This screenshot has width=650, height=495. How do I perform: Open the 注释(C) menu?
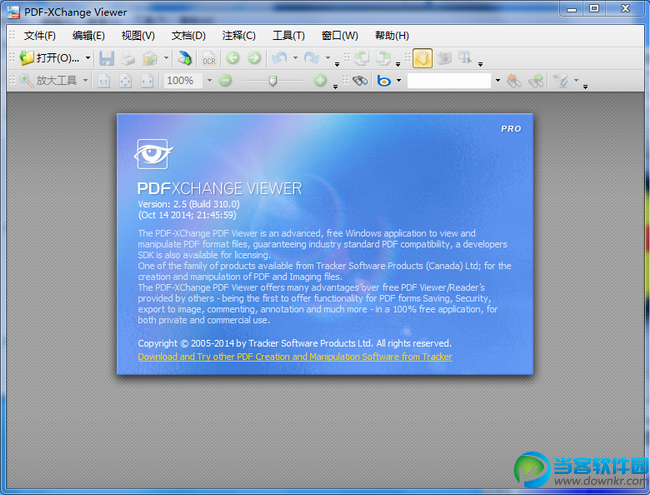coord(239,36)
